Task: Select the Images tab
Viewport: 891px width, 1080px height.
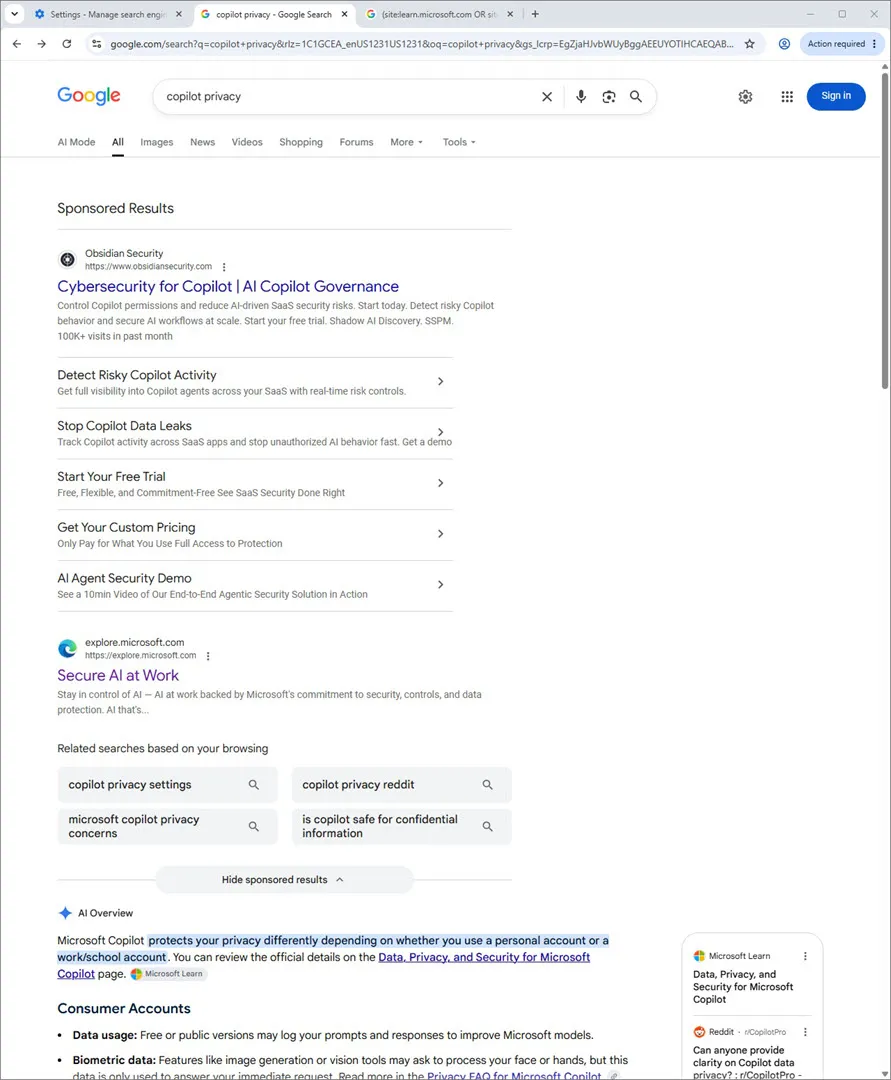Action: pos(157,142)
